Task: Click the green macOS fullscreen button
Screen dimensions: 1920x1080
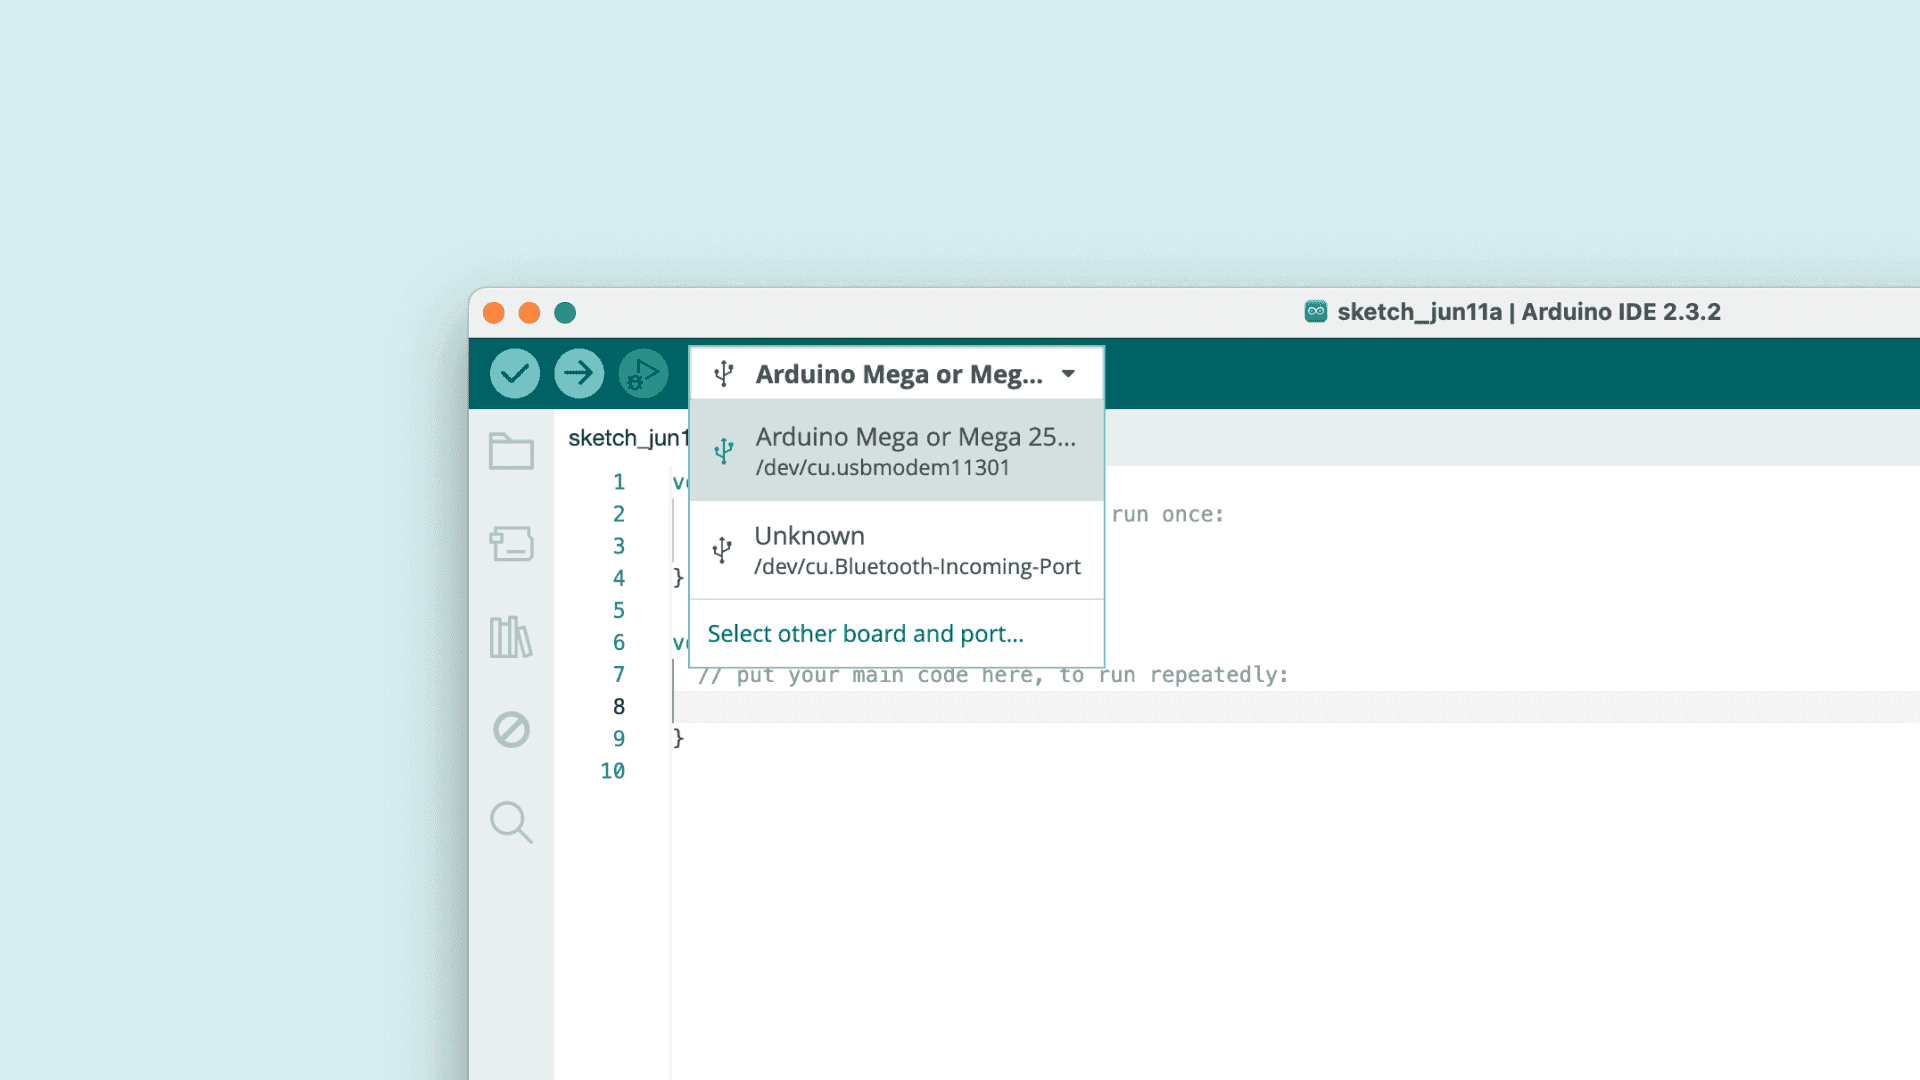Action: coord(565,313)
